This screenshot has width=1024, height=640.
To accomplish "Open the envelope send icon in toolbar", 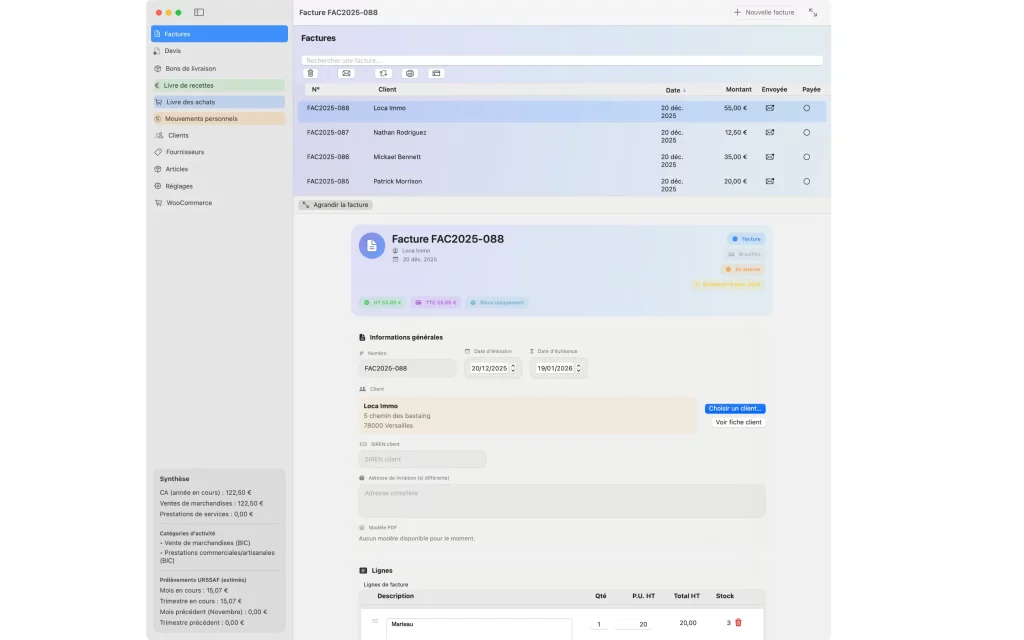I will 345,73.
